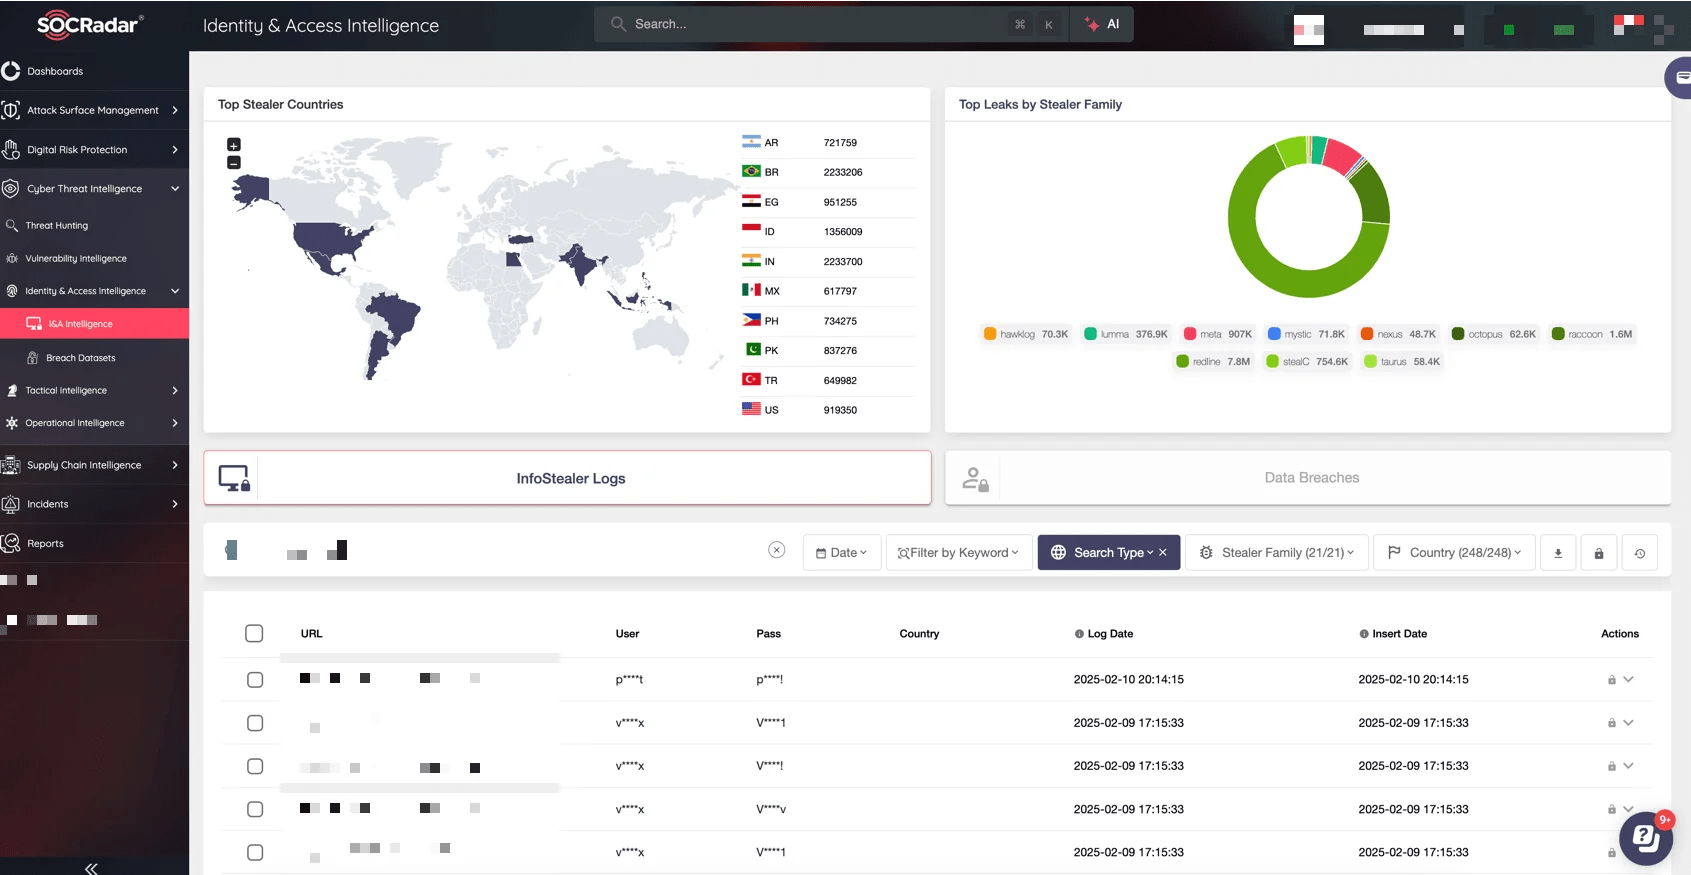Click the Operational Intelligence gear icon
The image size is (1691, 875).
coord(12,423)
